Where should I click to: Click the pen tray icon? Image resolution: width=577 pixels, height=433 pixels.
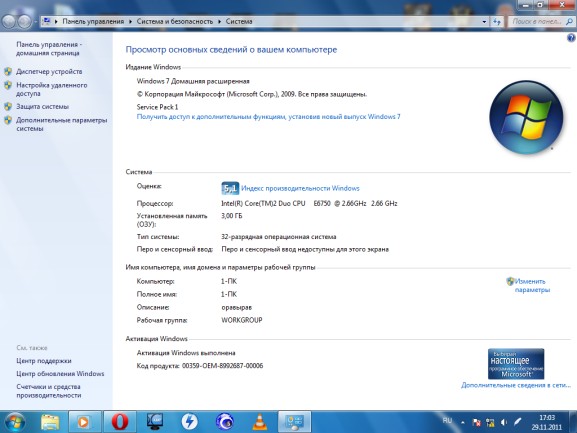tap(518, 422)
